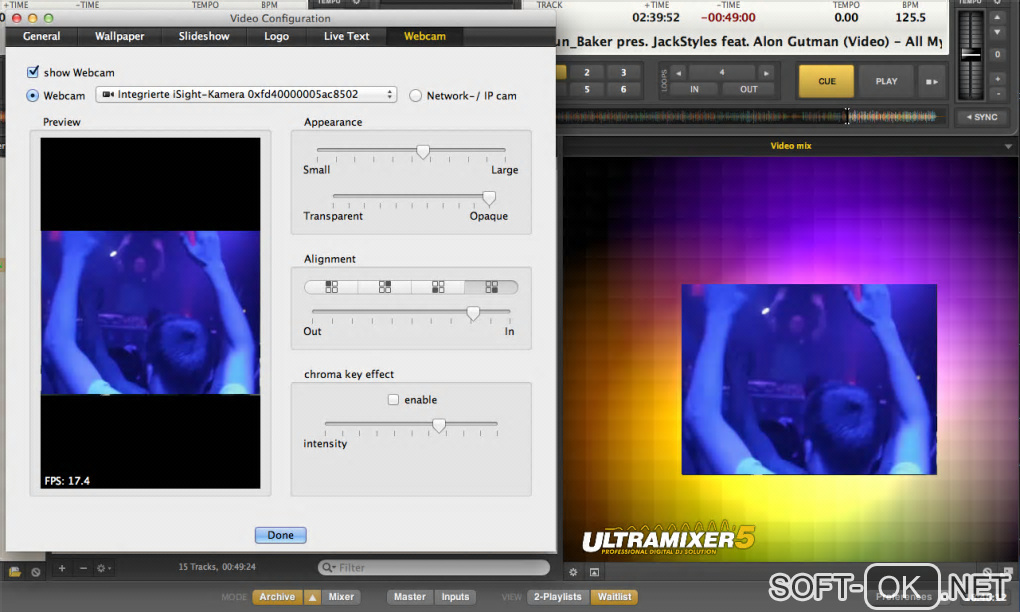Select the Waitlist view
The image size is (1020, 612).
tap(614, 596)
